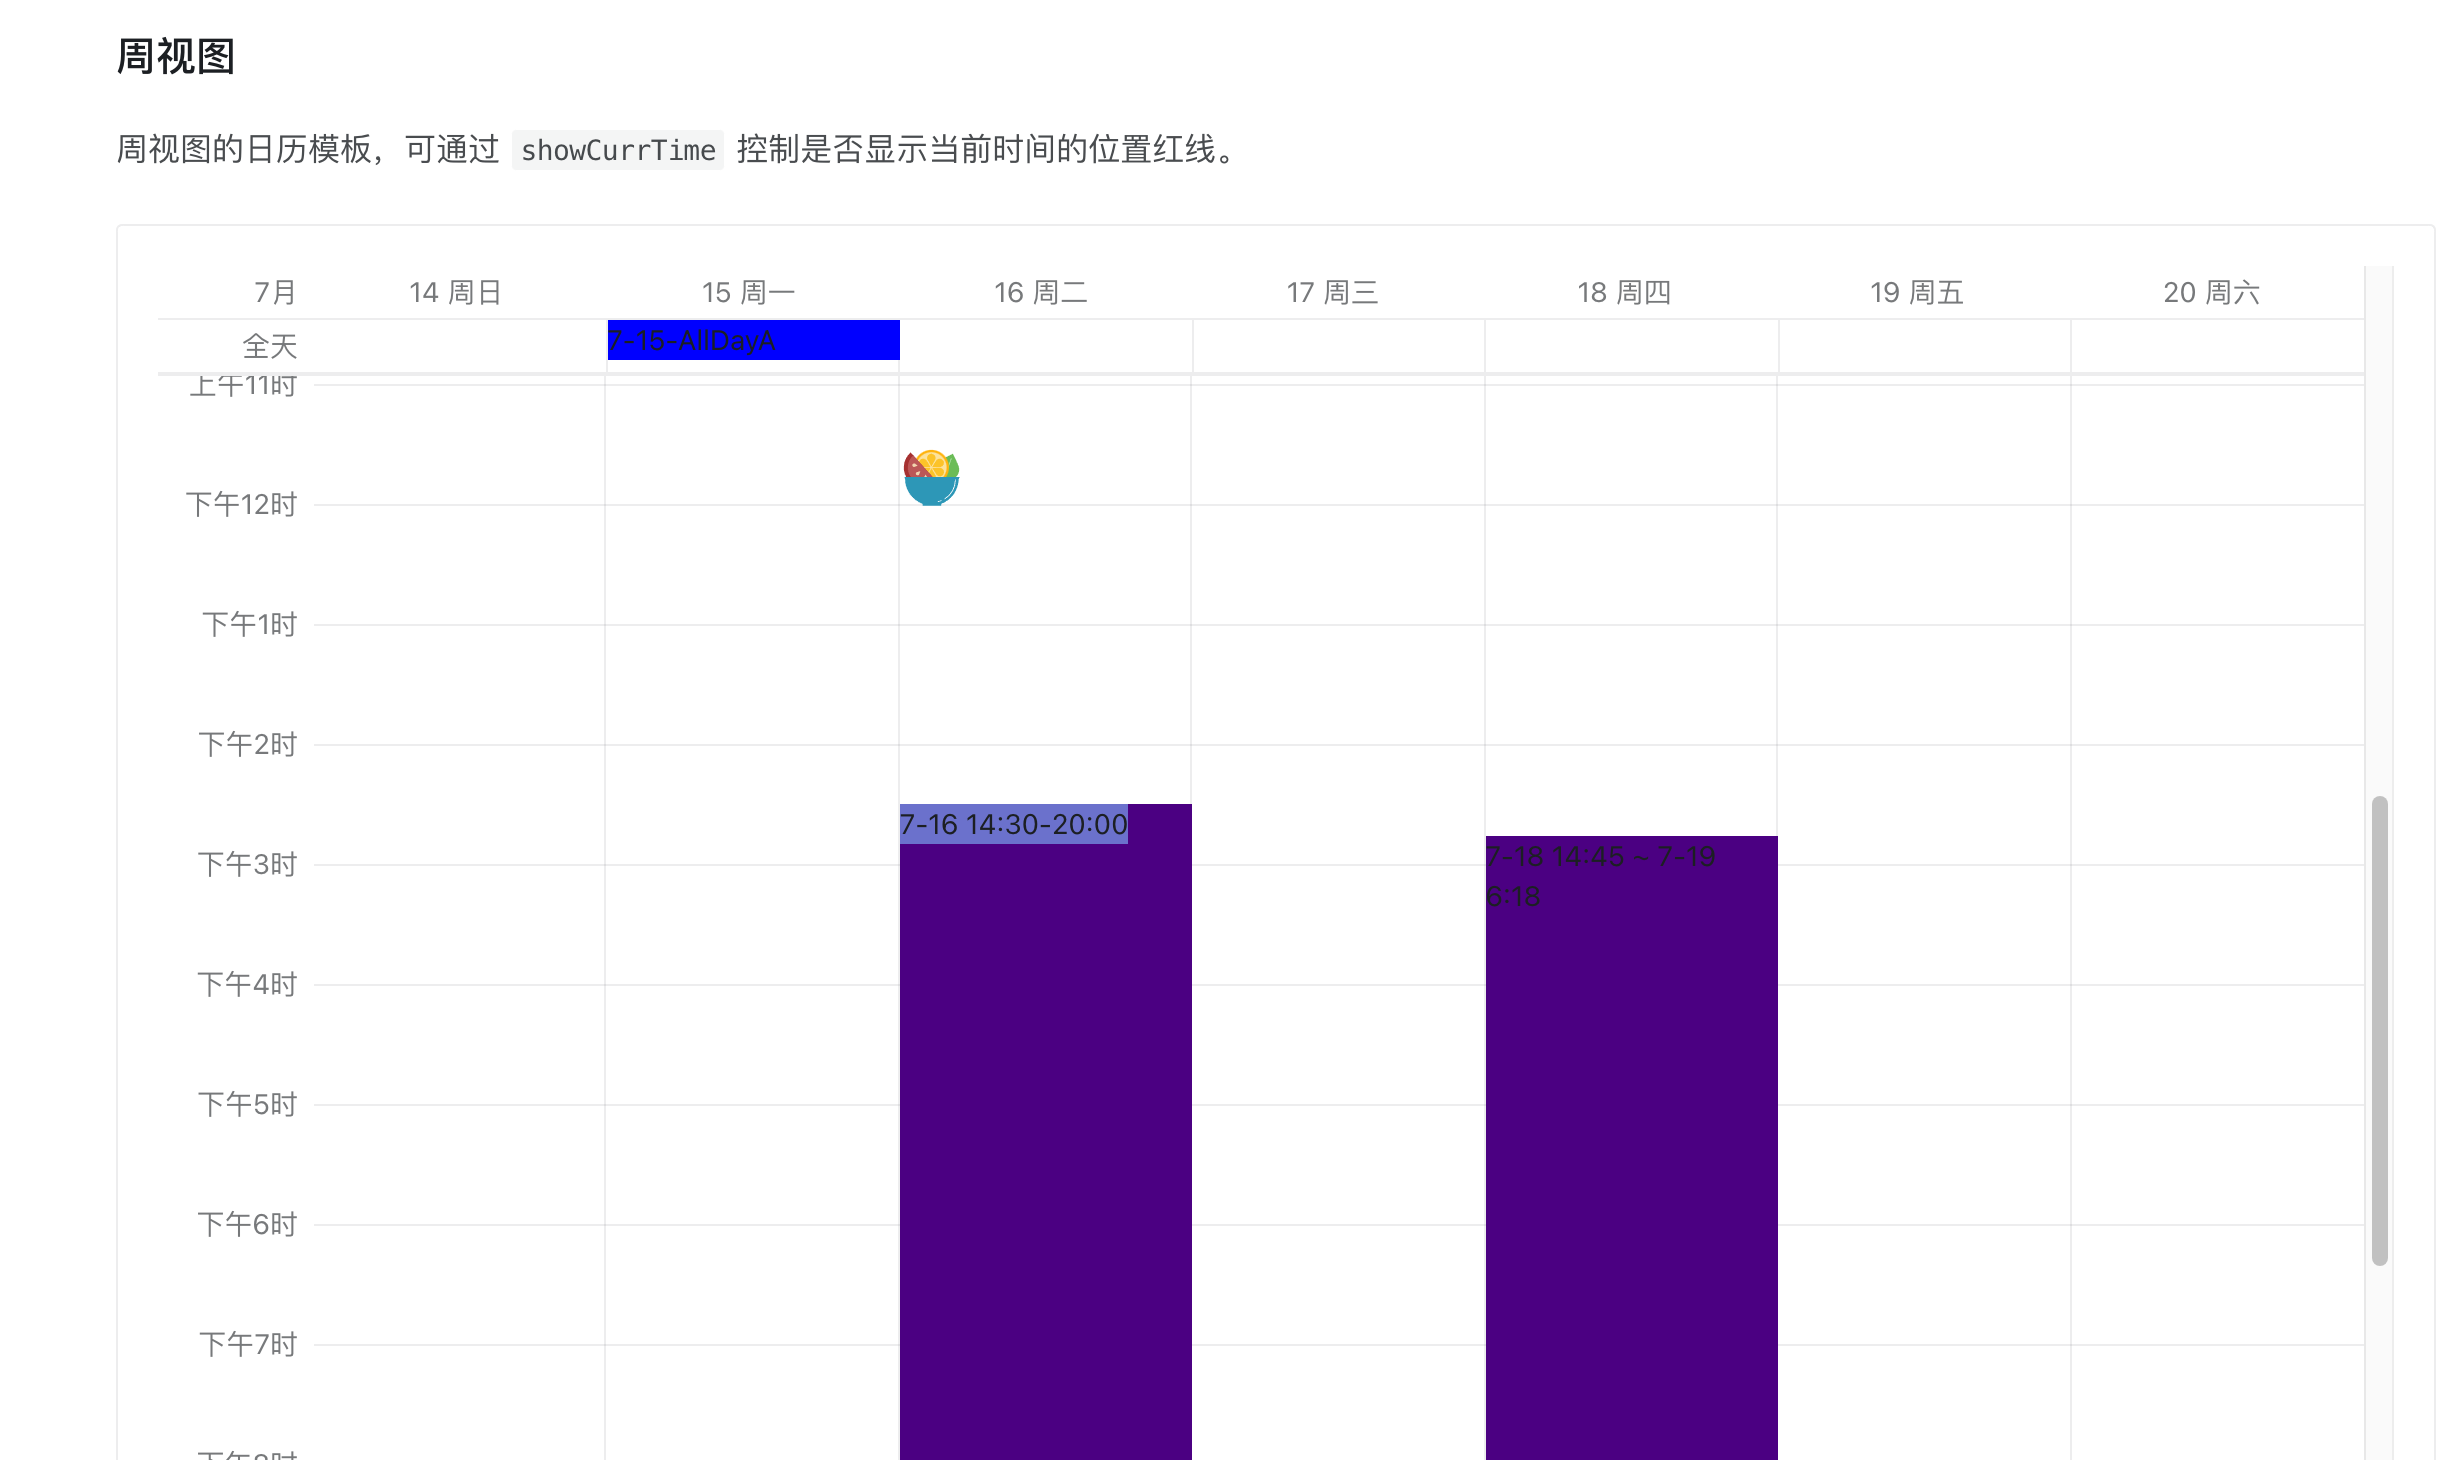The height and width of the screenshot is (1460, 2438).
Task: Select the 17 周三 day header
Action: (x=1331, y=291)
